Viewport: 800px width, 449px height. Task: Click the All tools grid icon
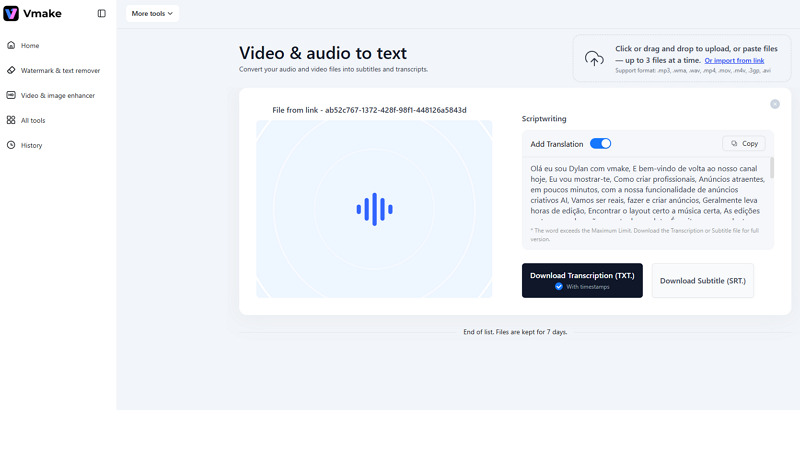coord(11,120)
